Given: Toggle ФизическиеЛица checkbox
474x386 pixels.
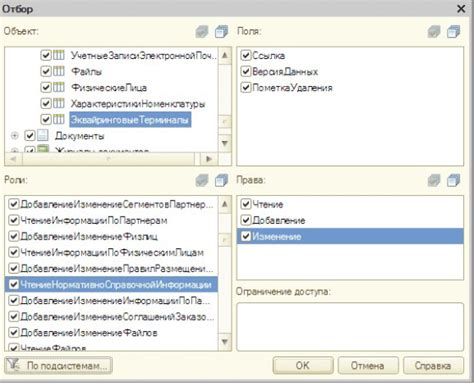Looking at the screenshot, I should (x=46, y=87).
